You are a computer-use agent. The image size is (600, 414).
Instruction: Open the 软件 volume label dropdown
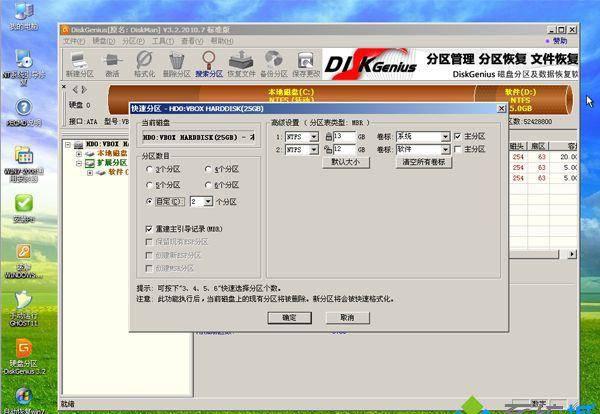445,150
